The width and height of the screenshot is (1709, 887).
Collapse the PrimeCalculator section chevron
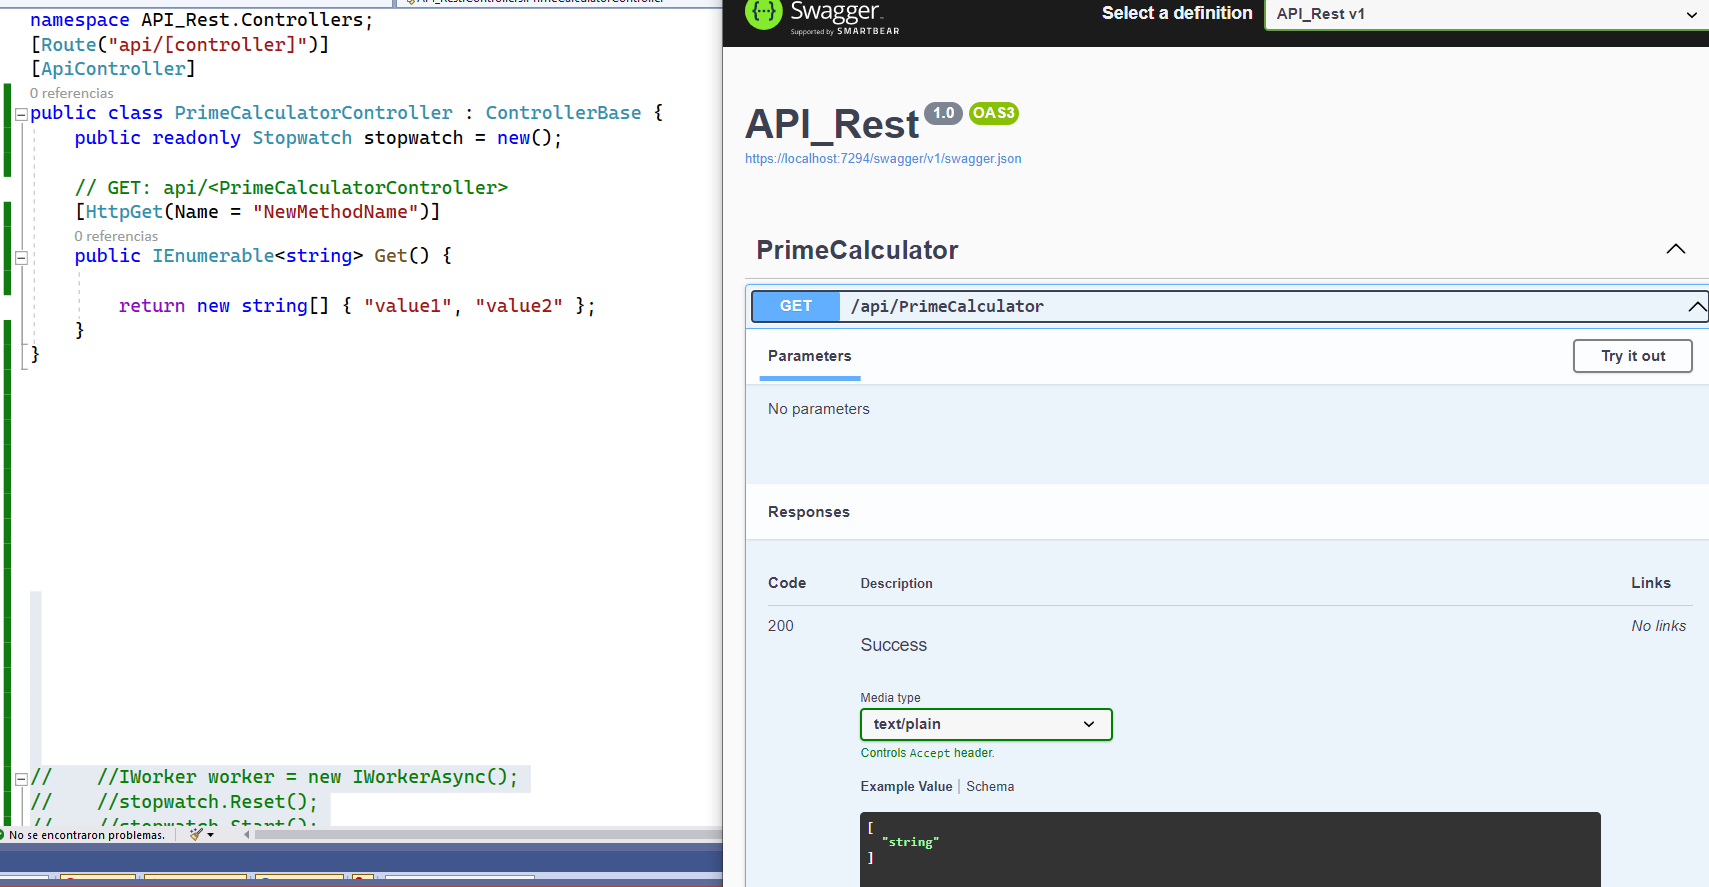pos(1676,249)
